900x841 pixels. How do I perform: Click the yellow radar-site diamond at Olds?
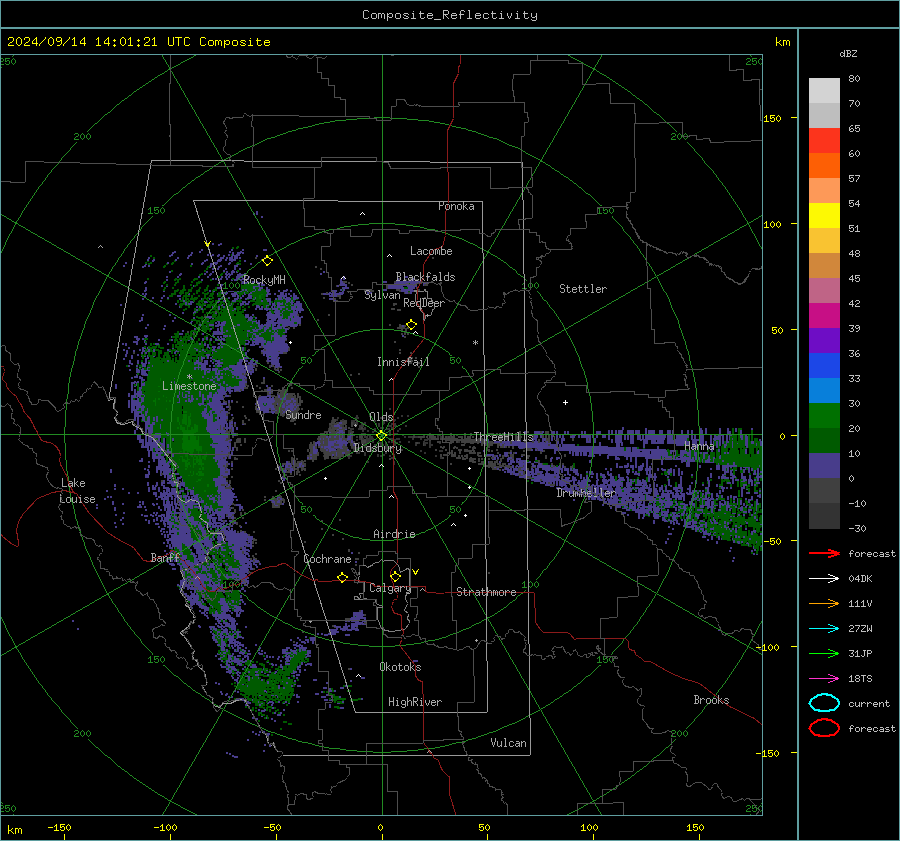click(381, 436)
